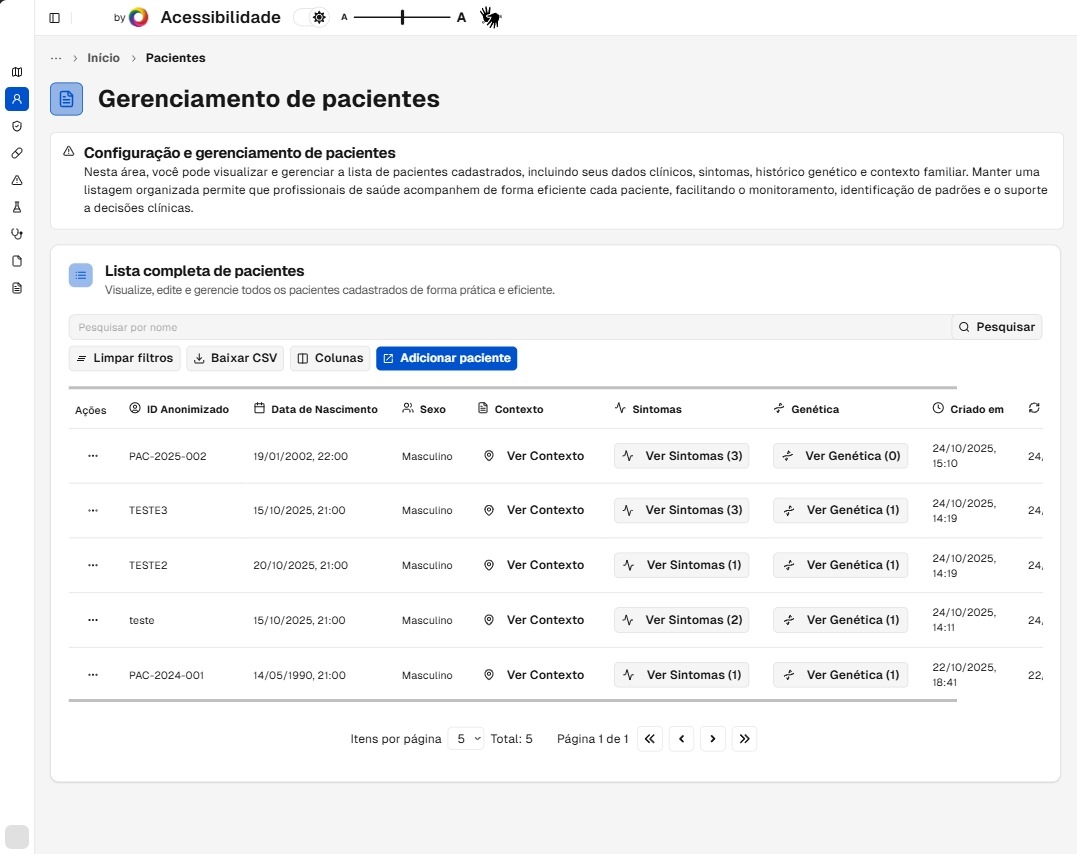Click the shield icon in sidebar

tap(17, 126)
